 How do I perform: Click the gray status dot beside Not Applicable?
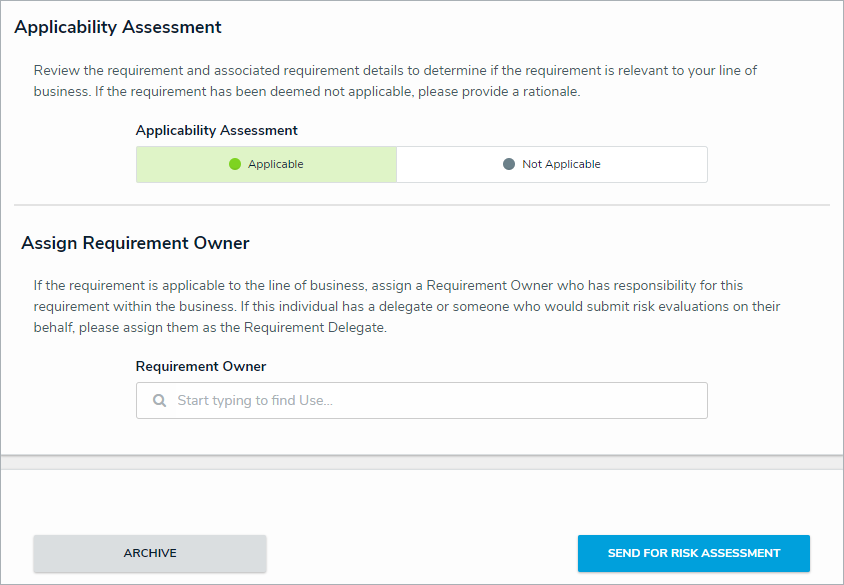pos(509,163)
